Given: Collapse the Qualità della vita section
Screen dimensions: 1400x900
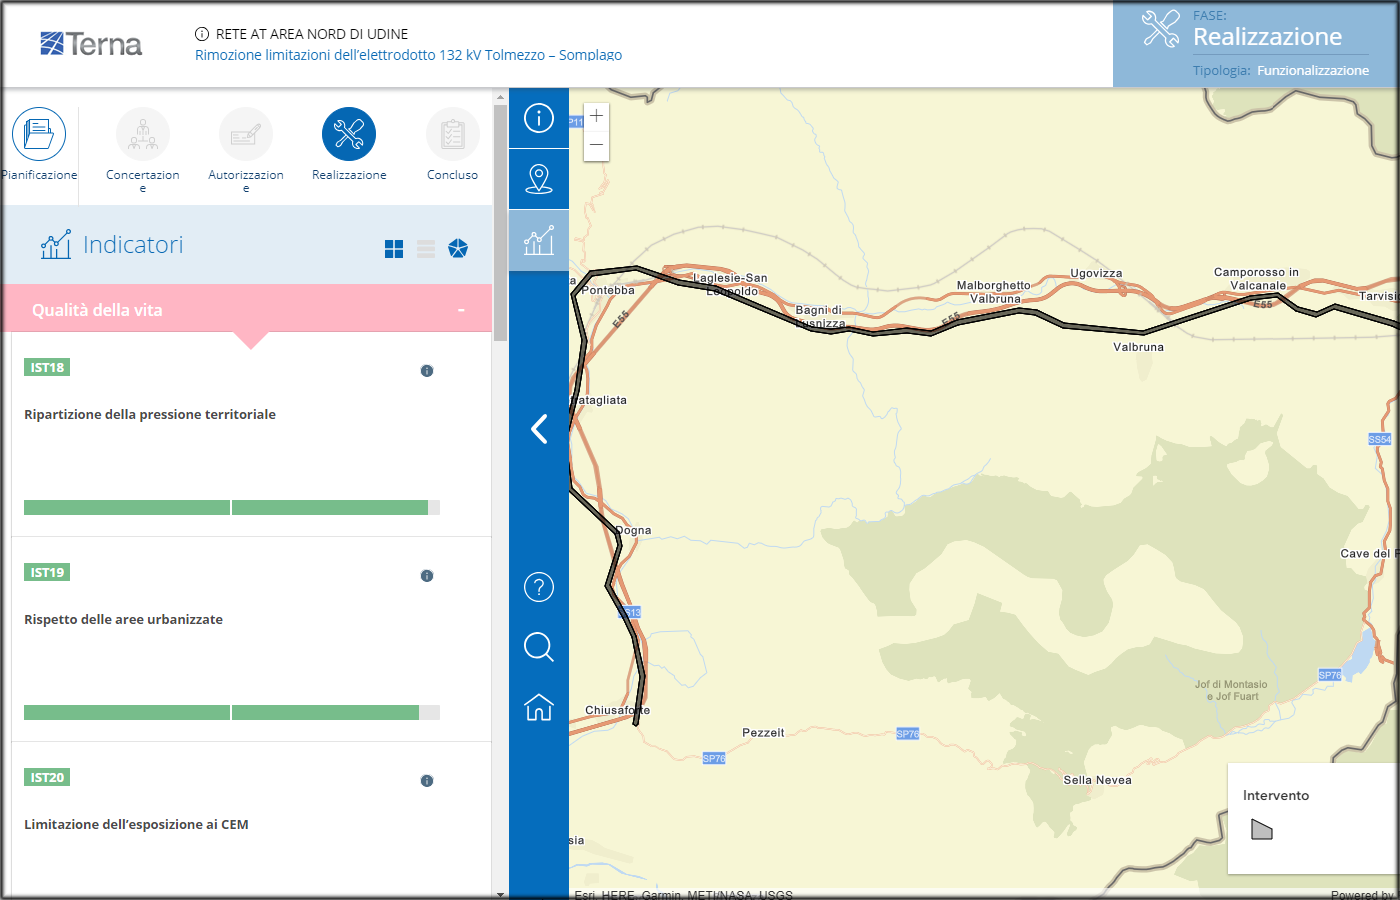Looking at the screenshot, I should [x=461, y=310].
